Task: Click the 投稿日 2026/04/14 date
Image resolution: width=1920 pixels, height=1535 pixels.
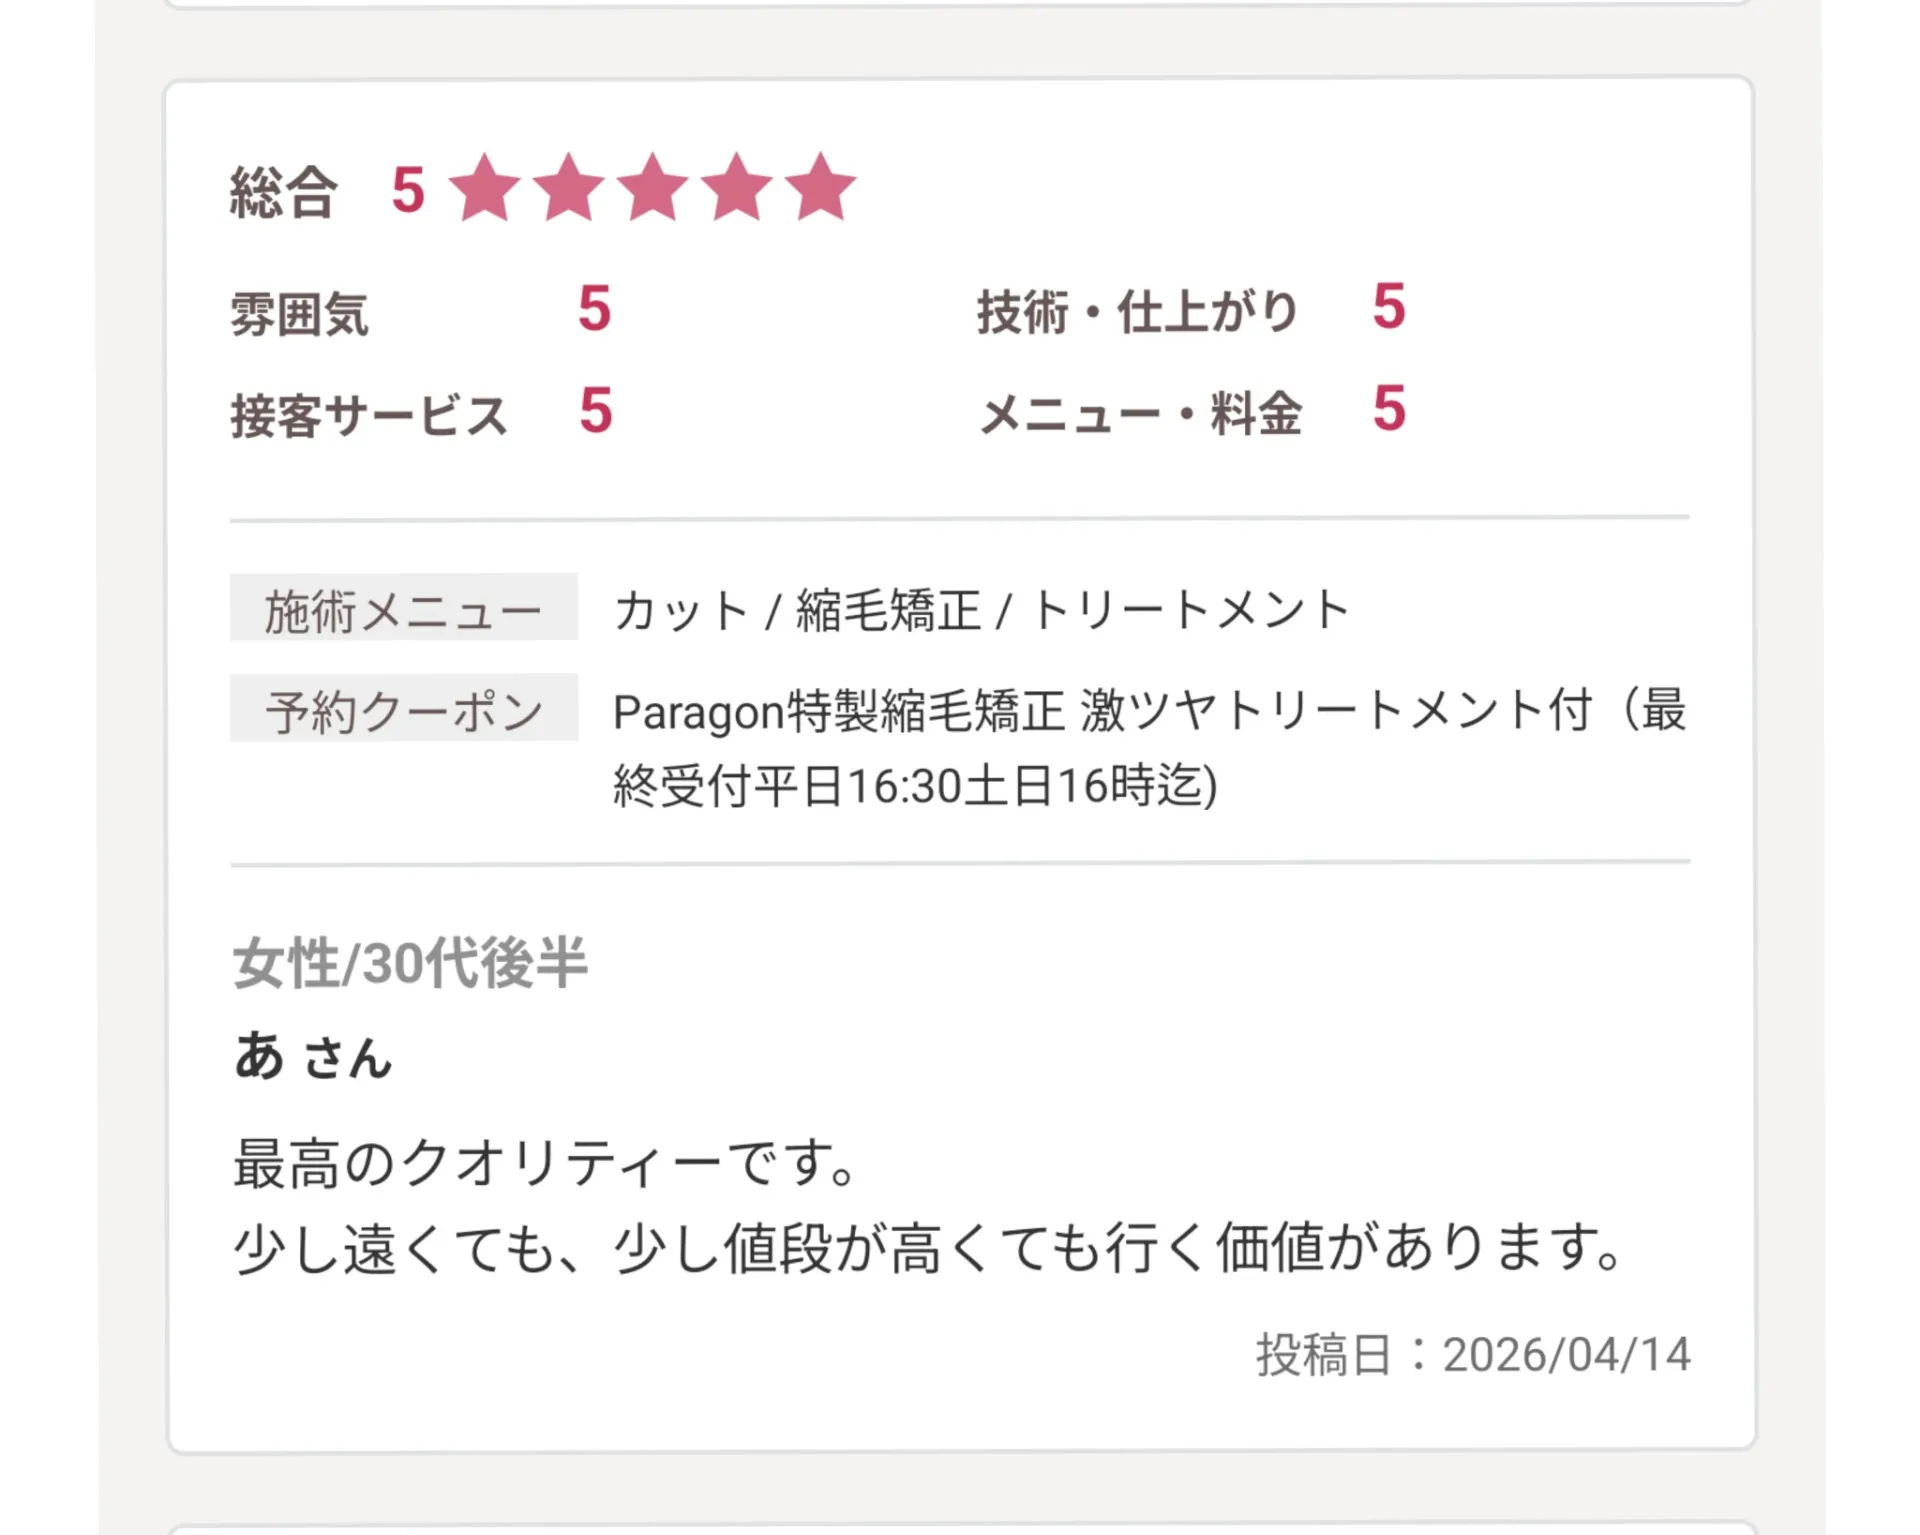Action: [1472, 1355]
